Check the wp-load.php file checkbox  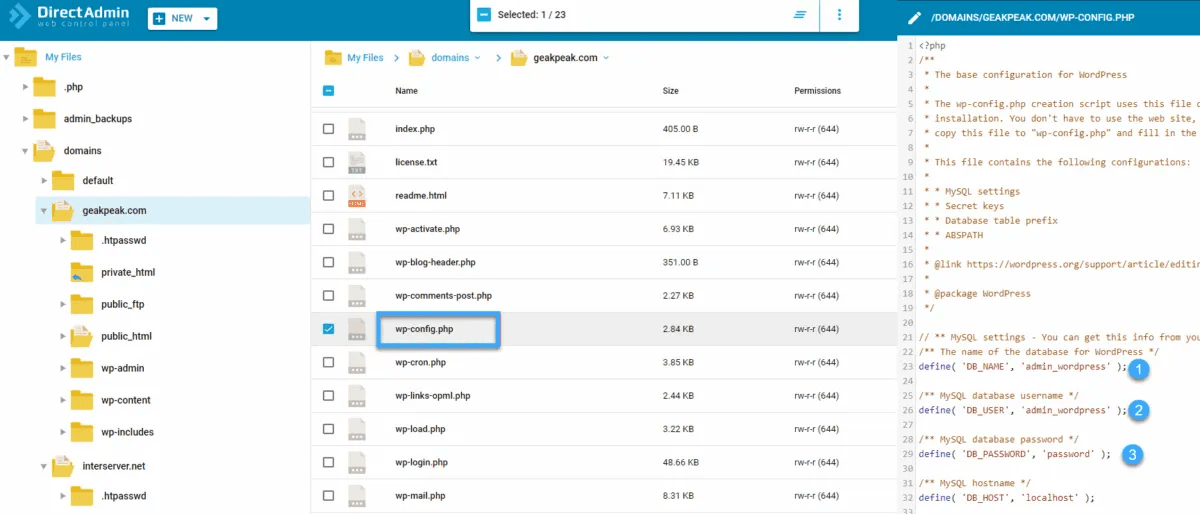pos(328,429)
